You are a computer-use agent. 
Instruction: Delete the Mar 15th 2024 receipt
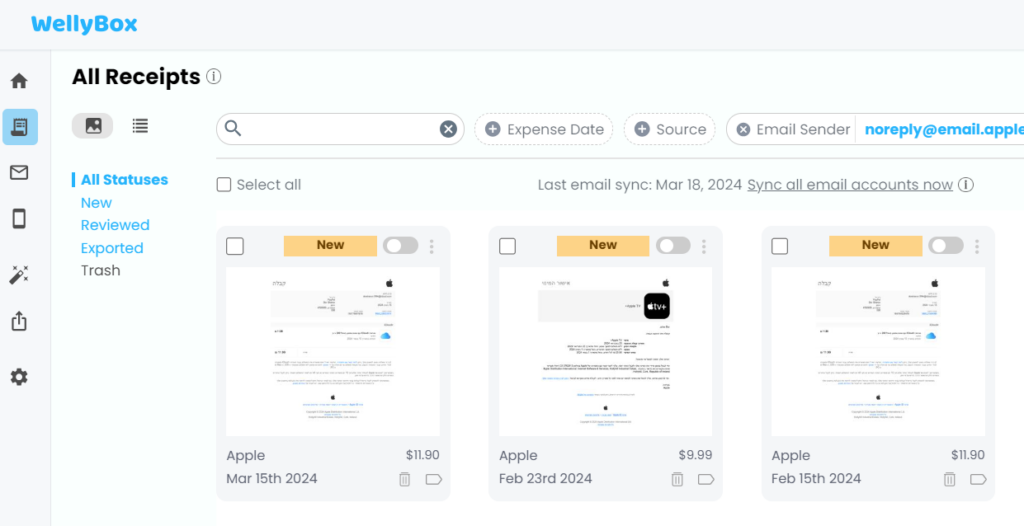click(405, 479)
